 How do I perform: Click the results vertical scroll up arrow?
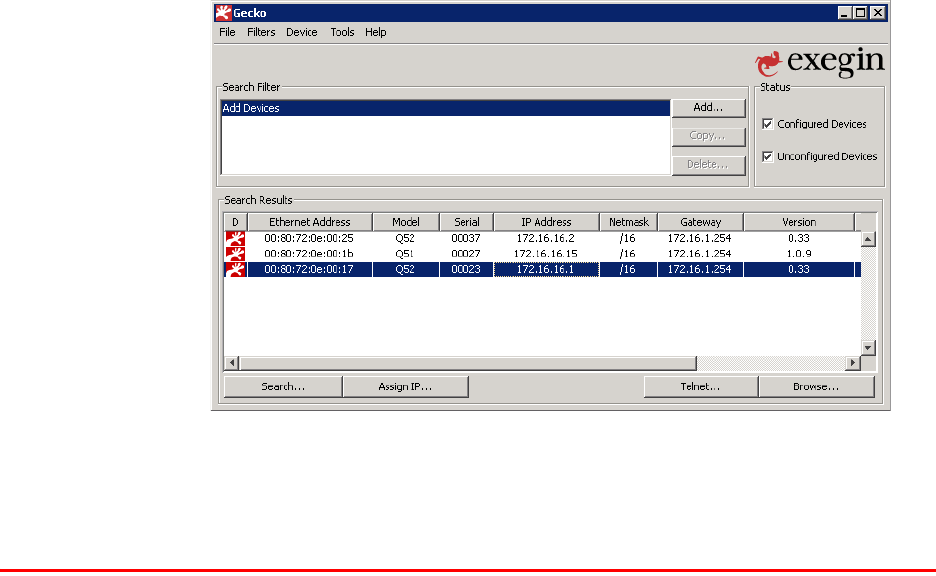tap(868, 239)
